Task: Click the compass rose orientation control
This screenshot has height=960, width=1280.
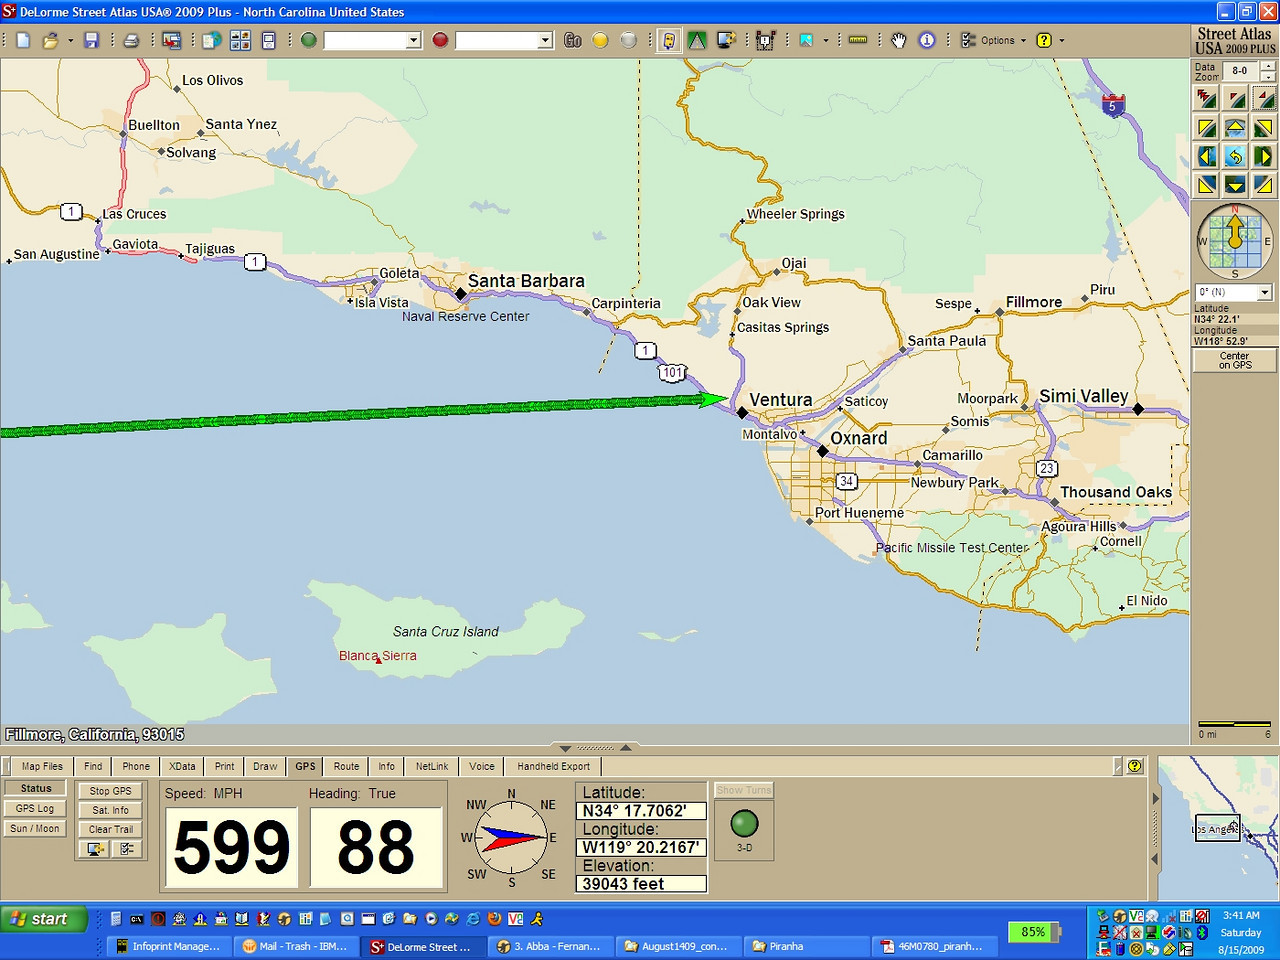Action: (1235, 241)
